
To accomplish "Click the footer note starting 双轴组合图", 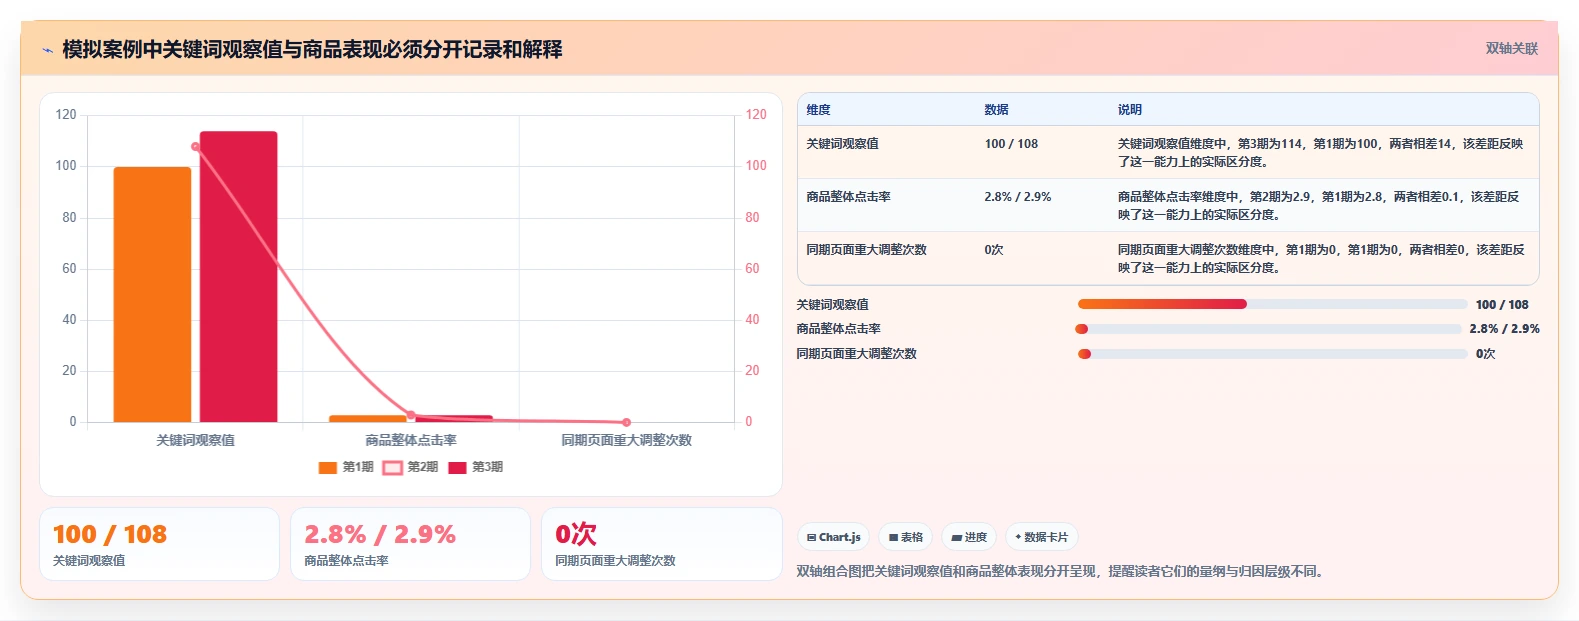I will tap(1063, 572).
